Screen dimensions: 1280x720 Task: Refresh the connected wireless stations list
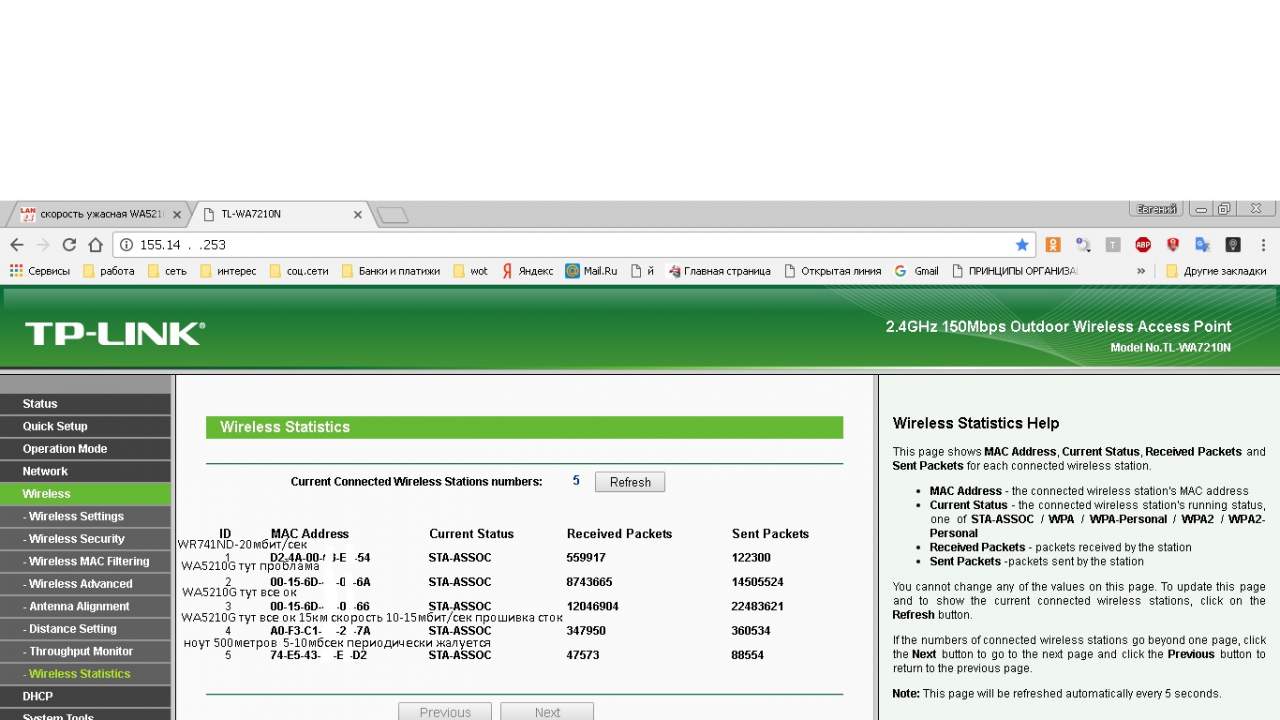pyautogui.click(x=630, y=482)
